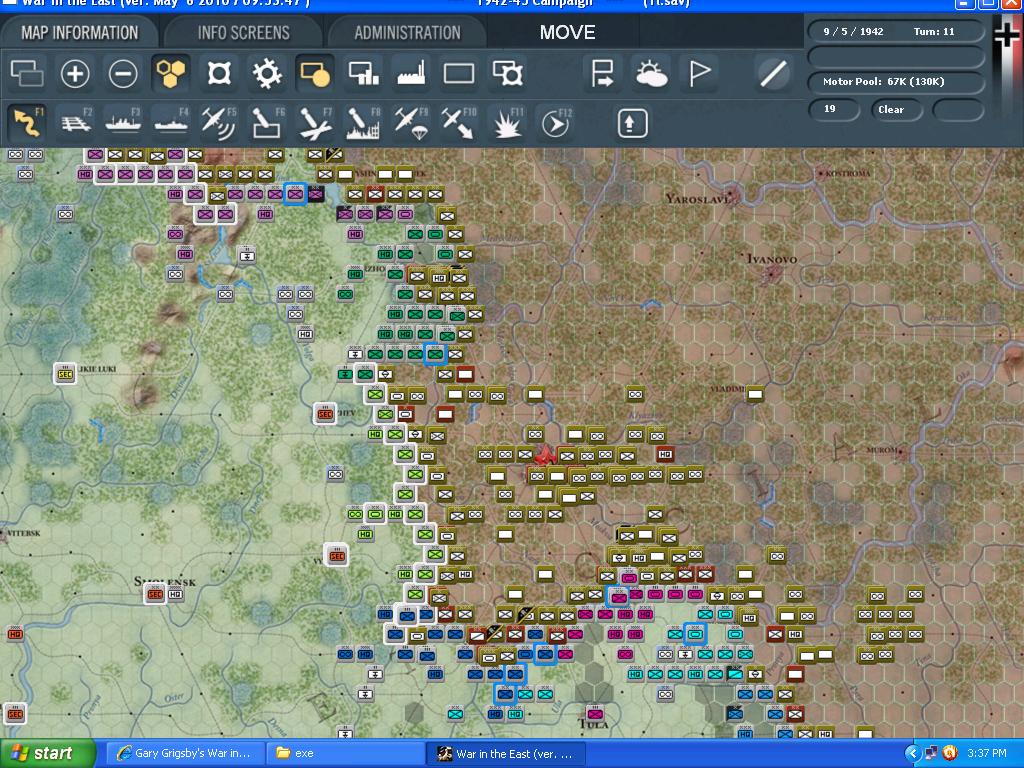Click the zoom out minus icon
Image resolution: width=1024 pixels, height=768 pixels.
point(123,73)
